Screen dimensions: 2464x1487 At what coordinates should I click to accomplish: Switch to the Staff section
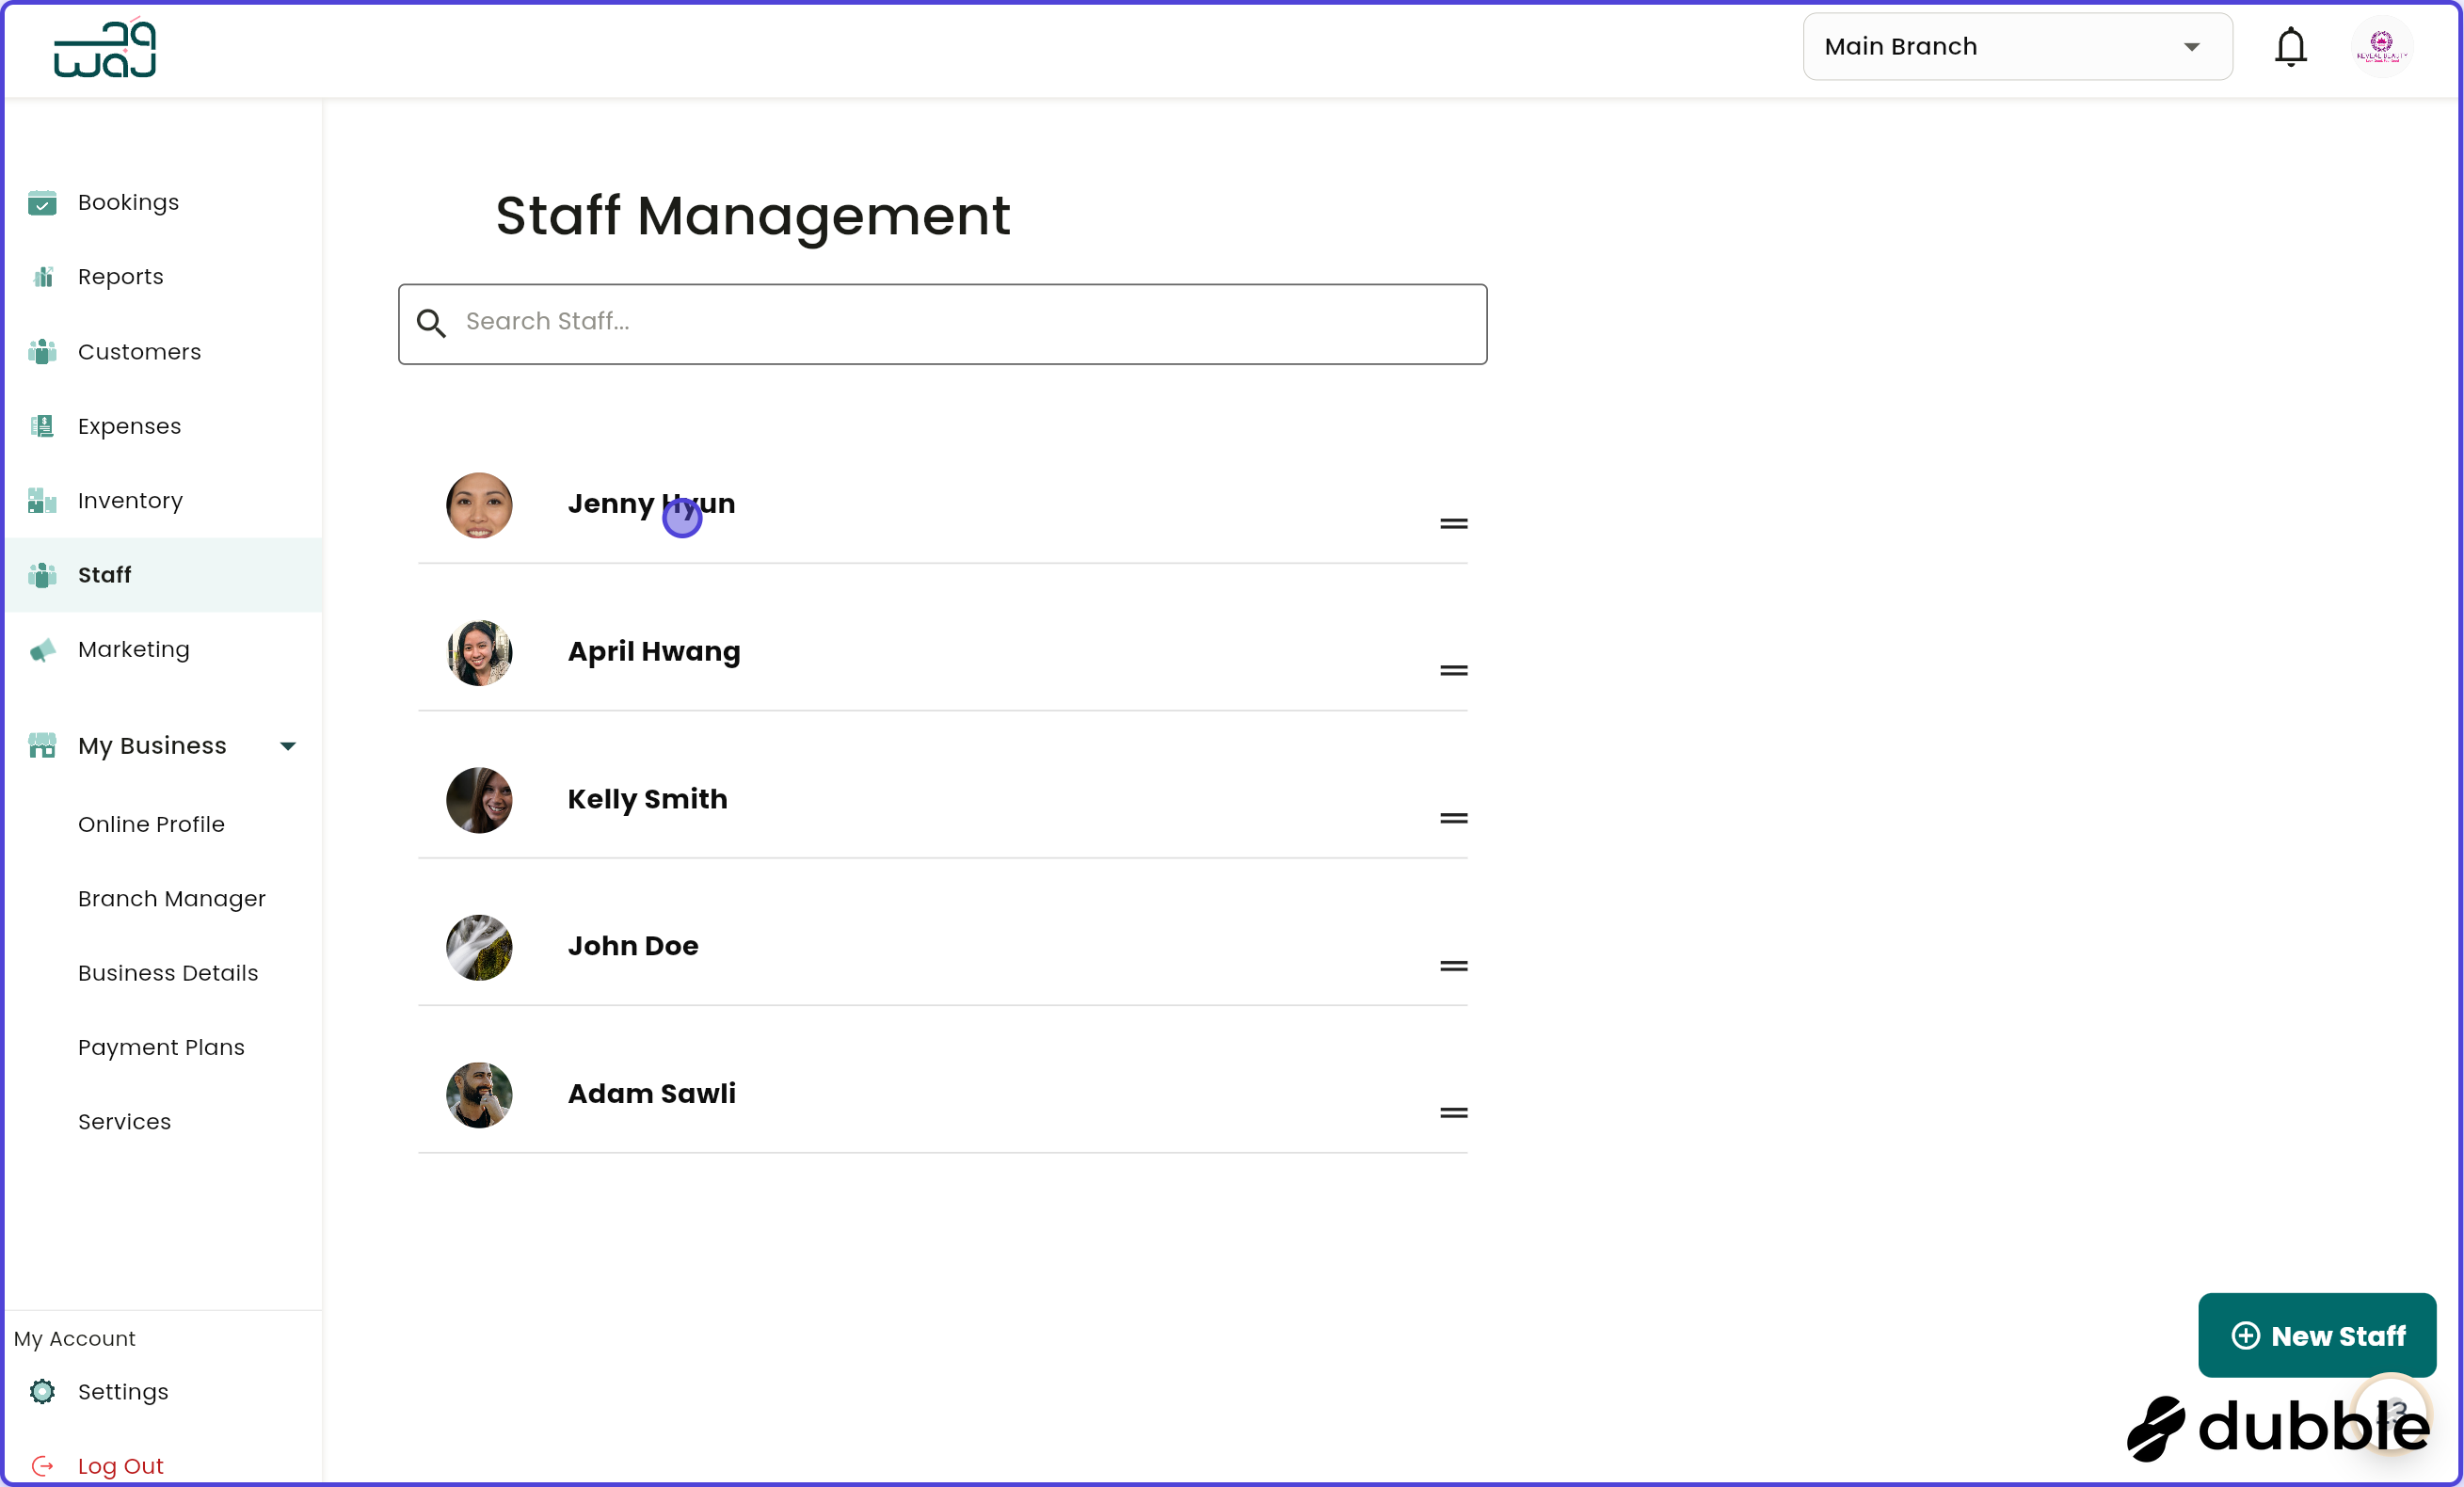point(105,575)
